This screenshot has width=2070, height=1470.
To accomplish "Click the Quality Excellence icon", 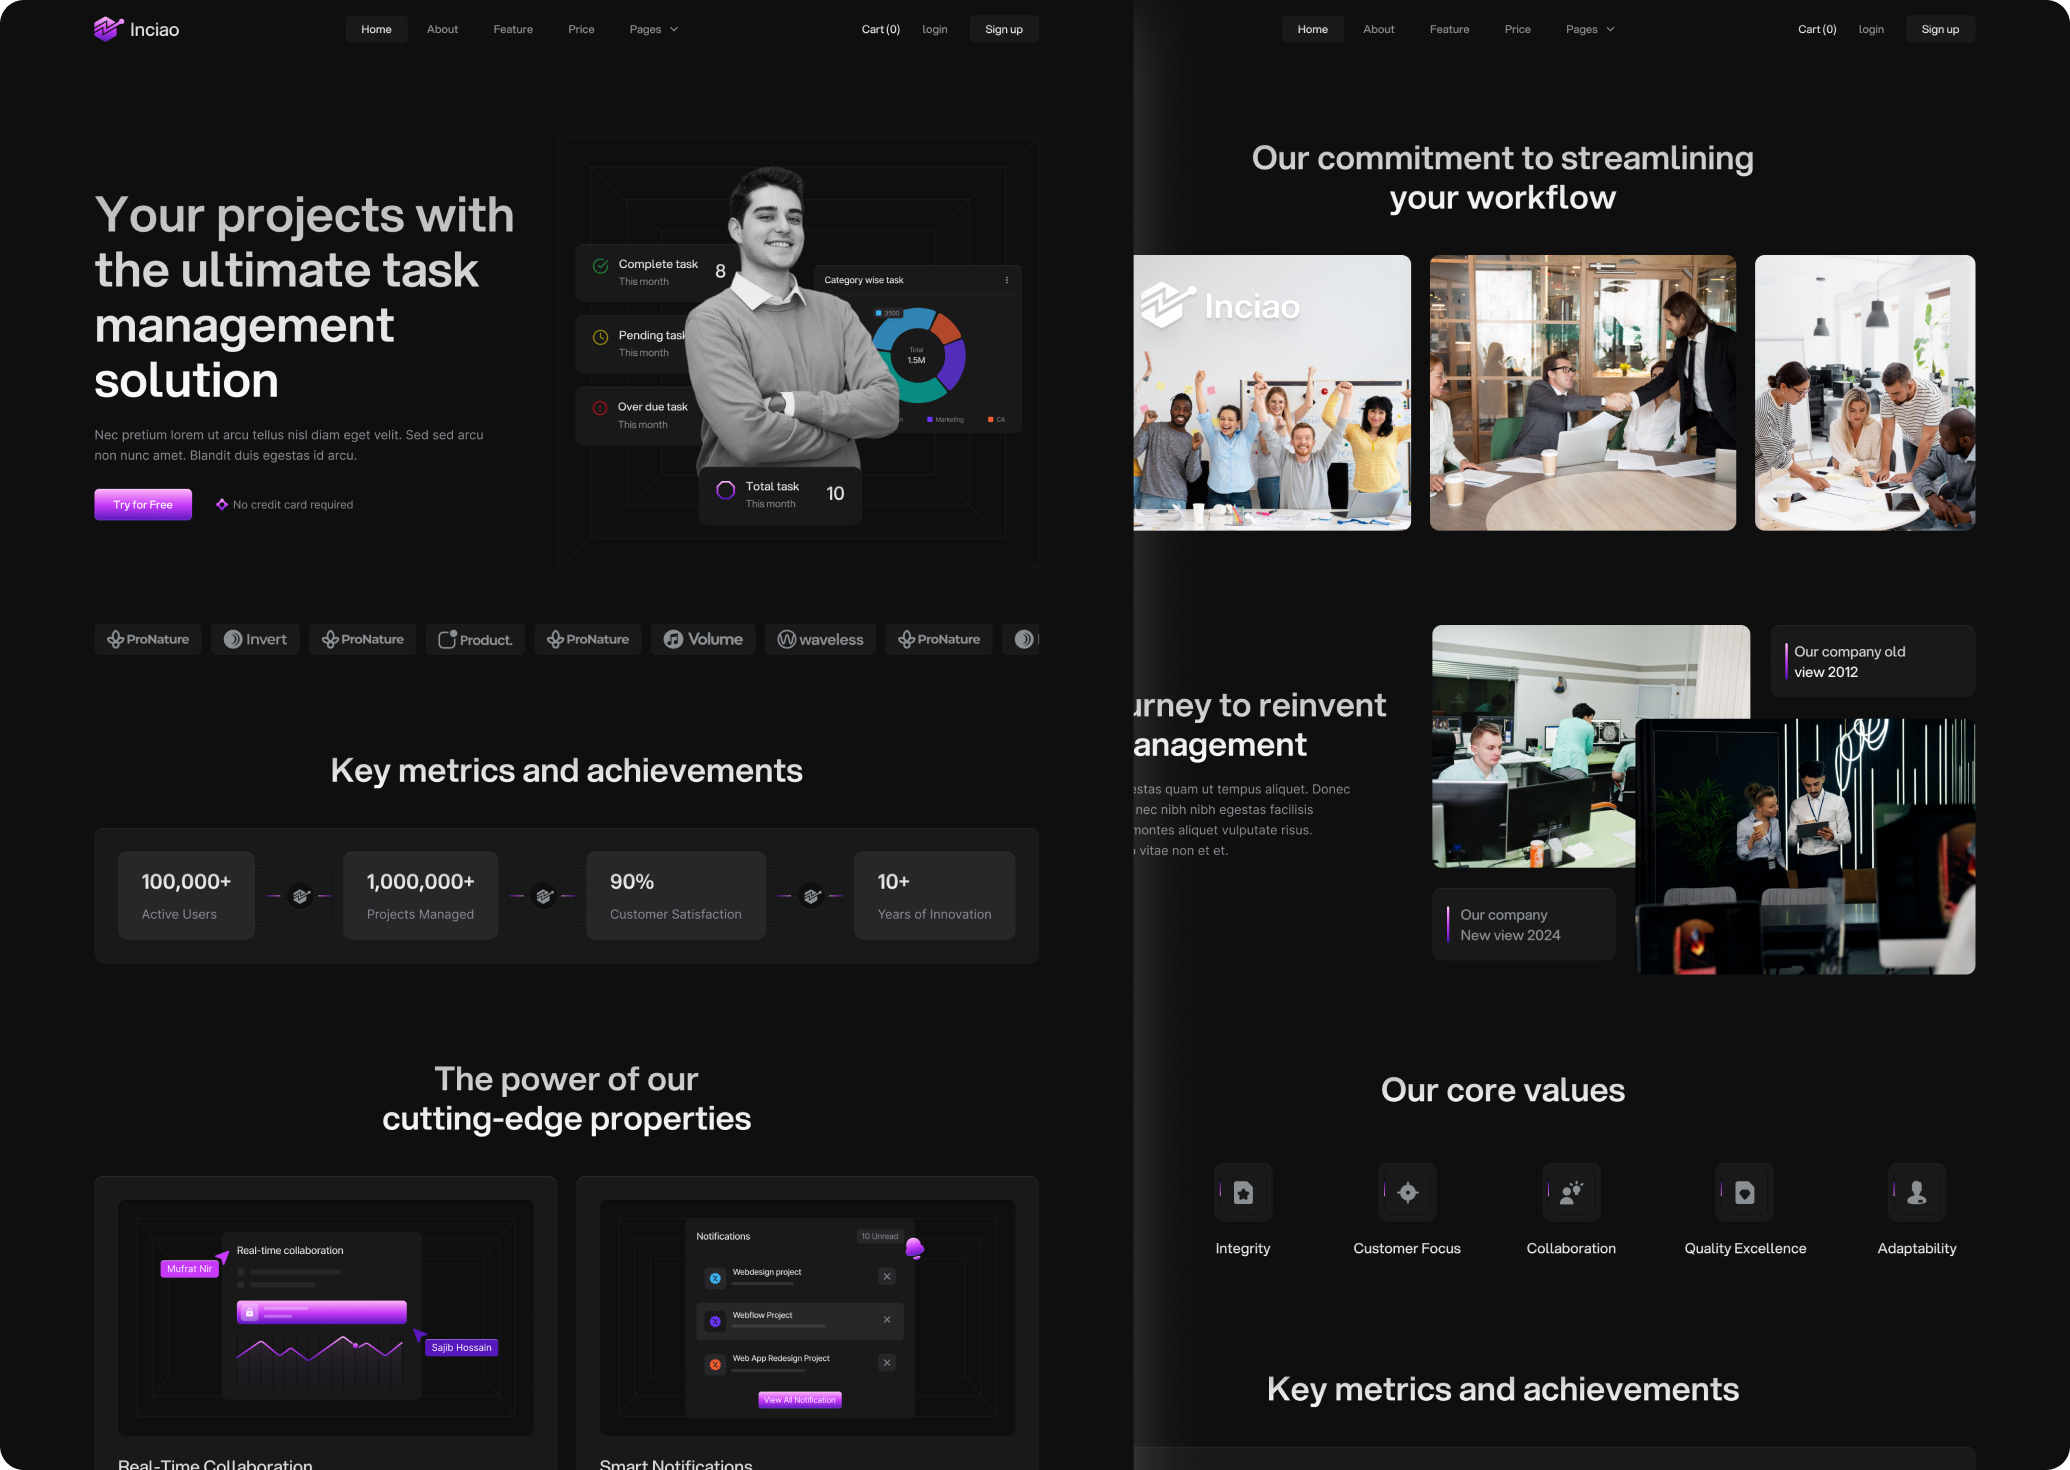I will point(1745,1192).
